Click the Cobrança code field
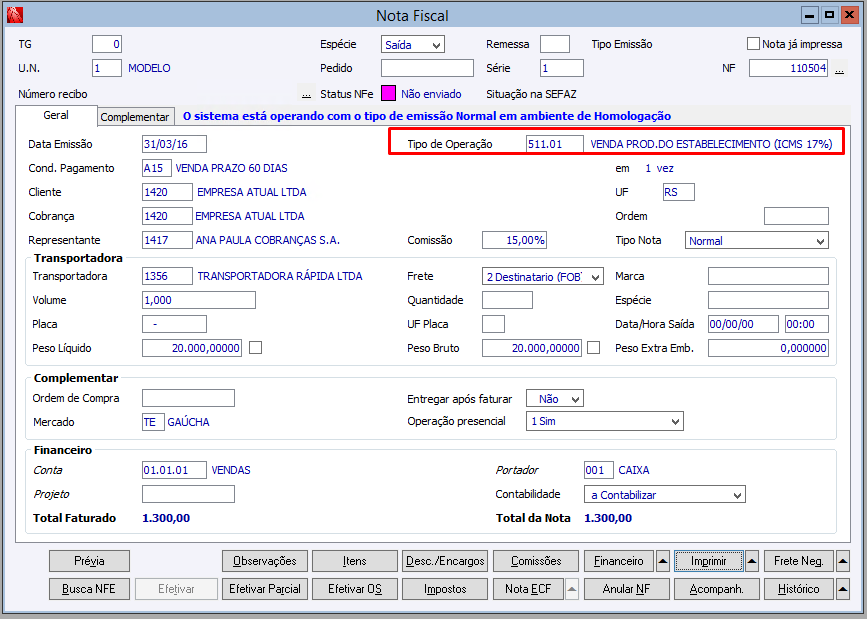 167,216
